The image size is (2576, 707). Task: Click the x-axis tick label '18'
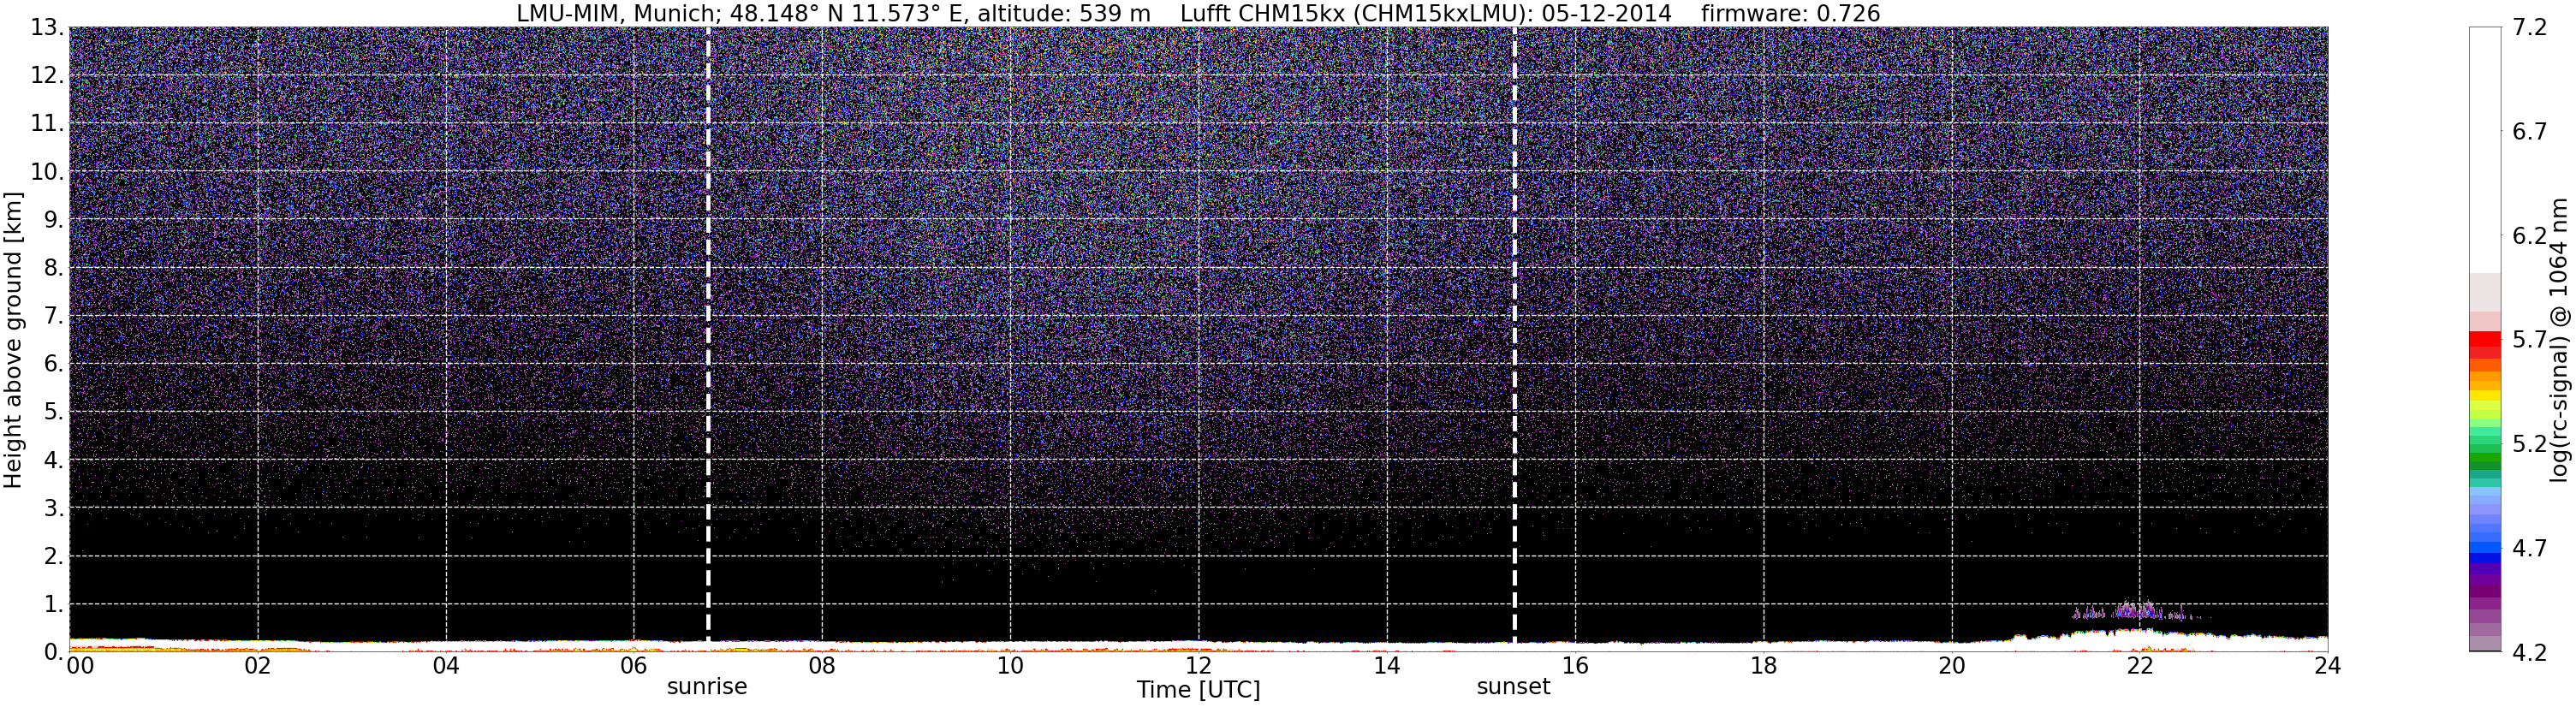pos(1763,666)
